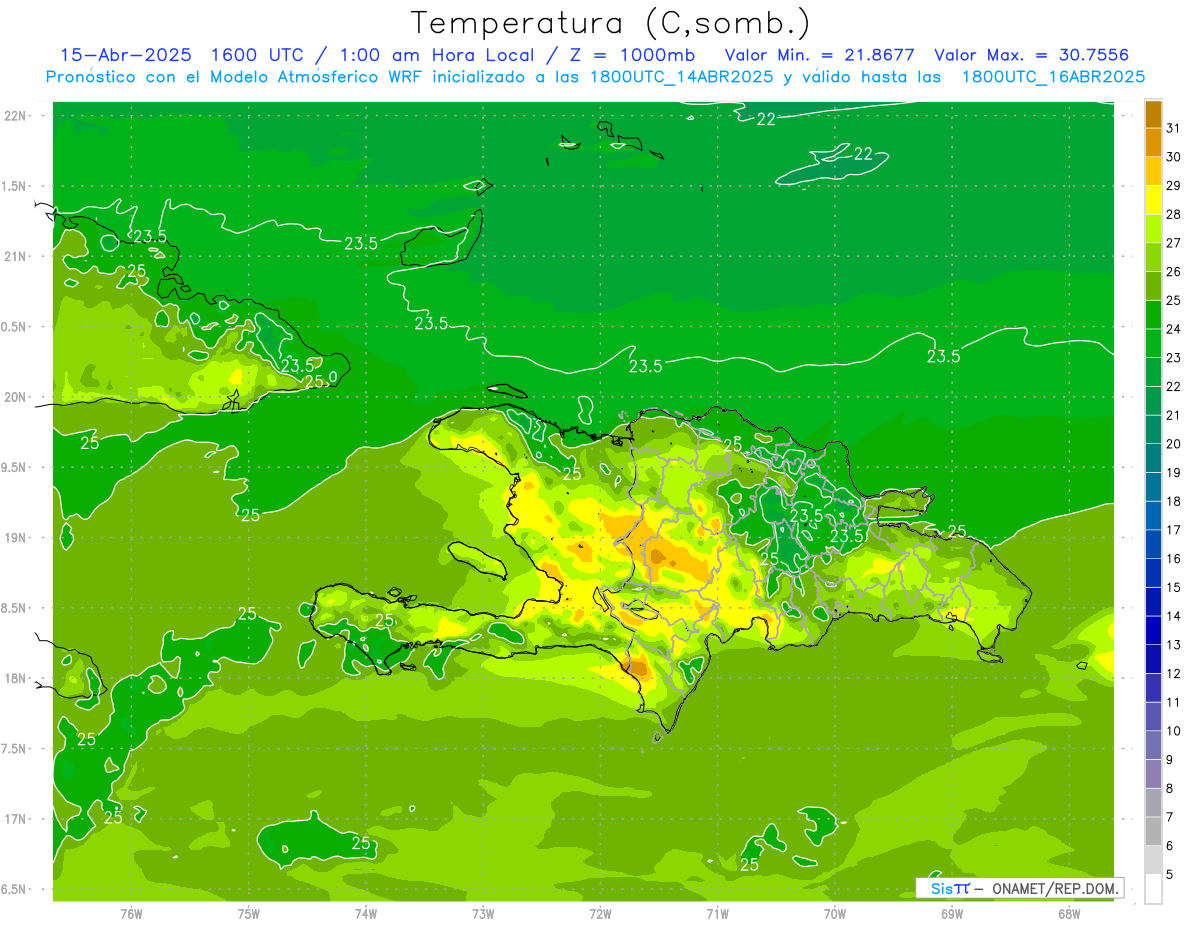Screen dimensions: 1200x927
Task: Click the "15" value on color scale
Action: pyautogui.click(x=1174, y=588)
